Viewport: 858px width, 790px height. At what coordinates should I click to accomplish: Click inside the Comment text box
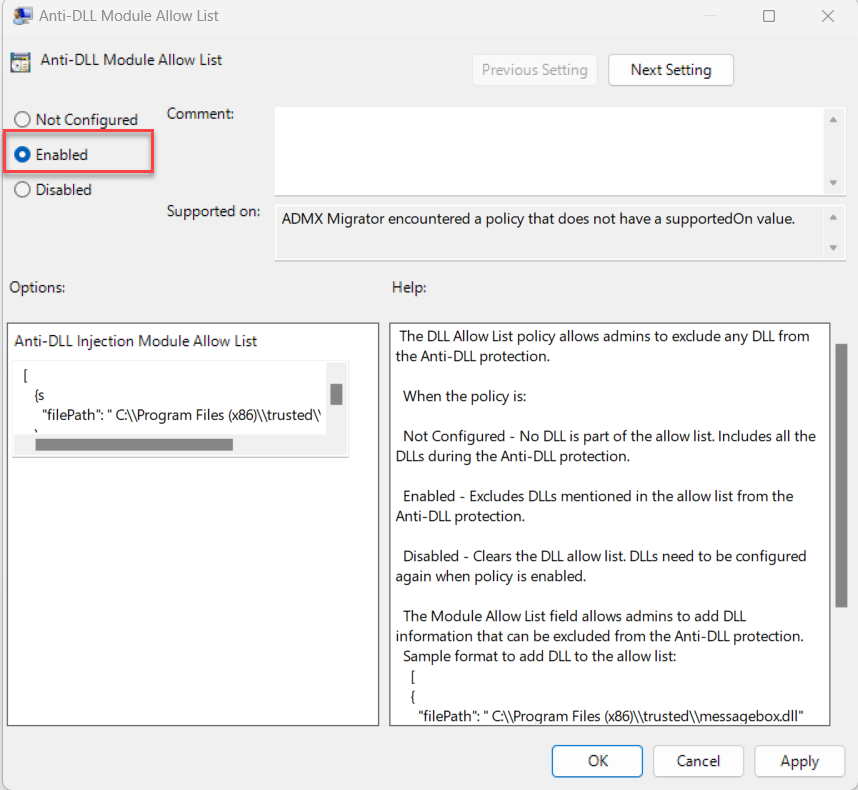(x=549, y=151)
